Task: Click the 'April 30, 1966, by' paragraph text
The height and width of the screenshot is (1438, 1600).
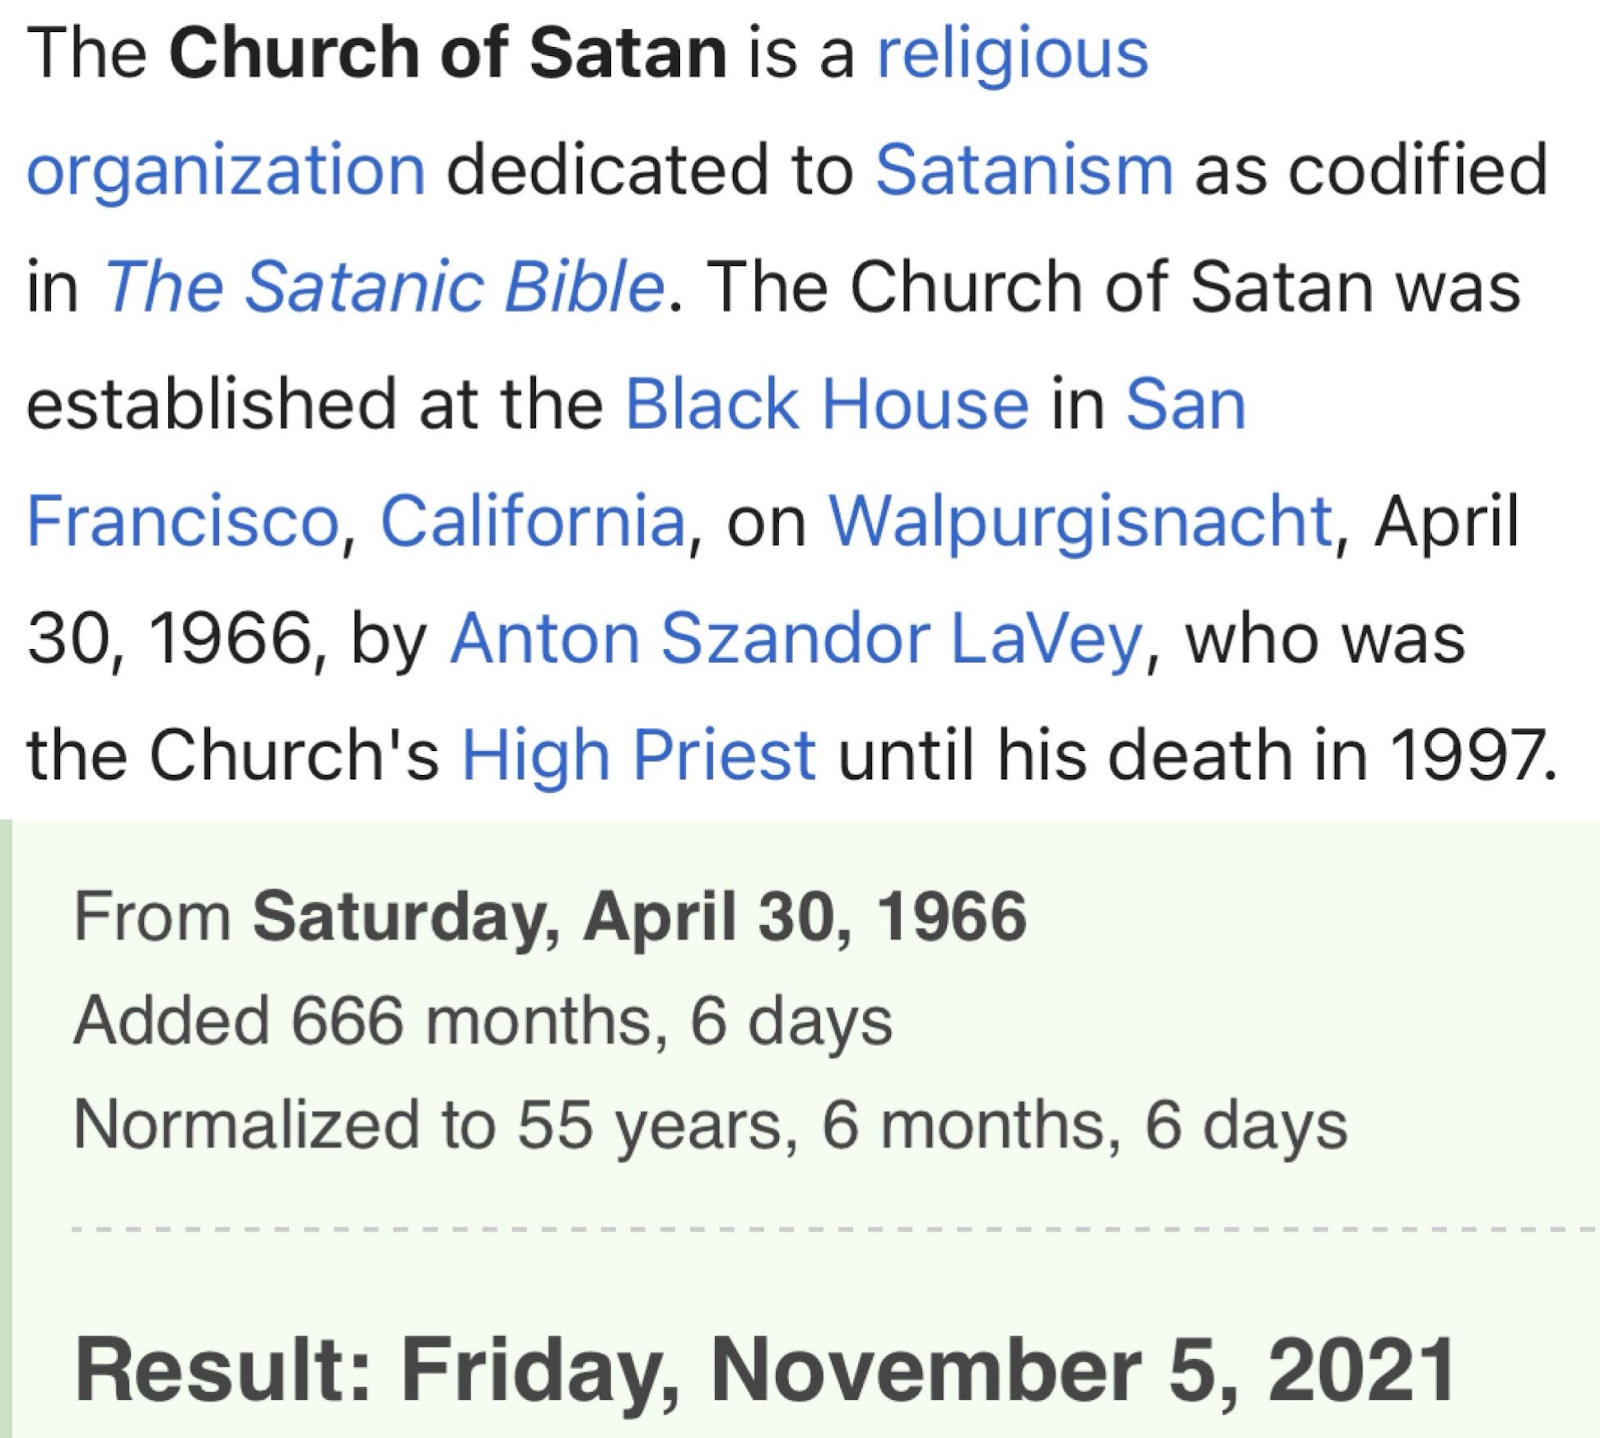Action: pyautogui.click(x=228, y=638)
